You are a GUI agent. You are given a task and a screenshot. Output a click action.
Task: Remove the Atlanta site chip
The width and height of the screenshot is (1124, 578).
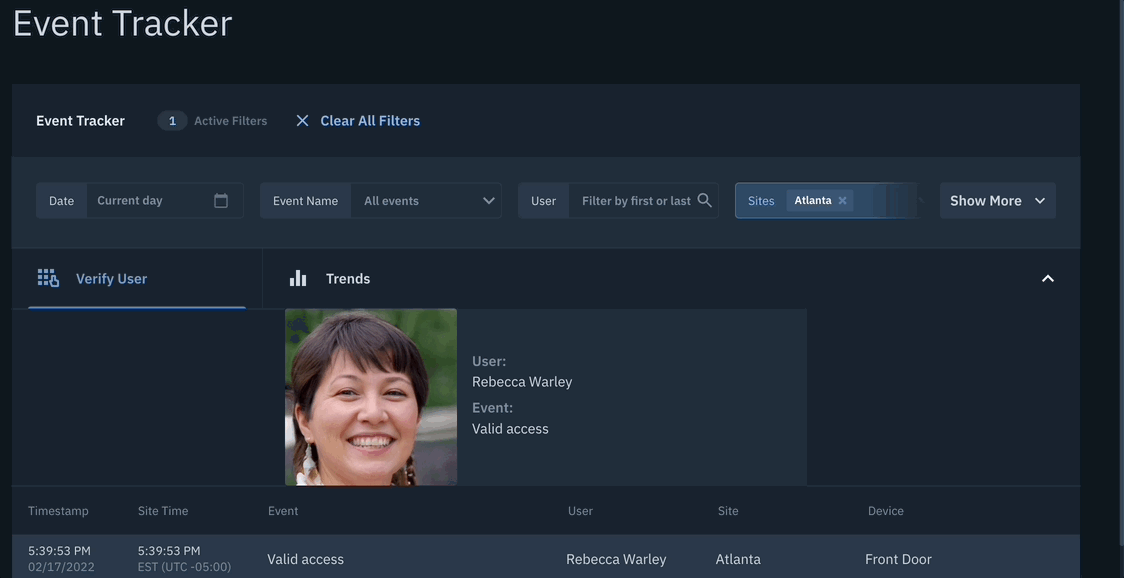click(x=842, y=201)
